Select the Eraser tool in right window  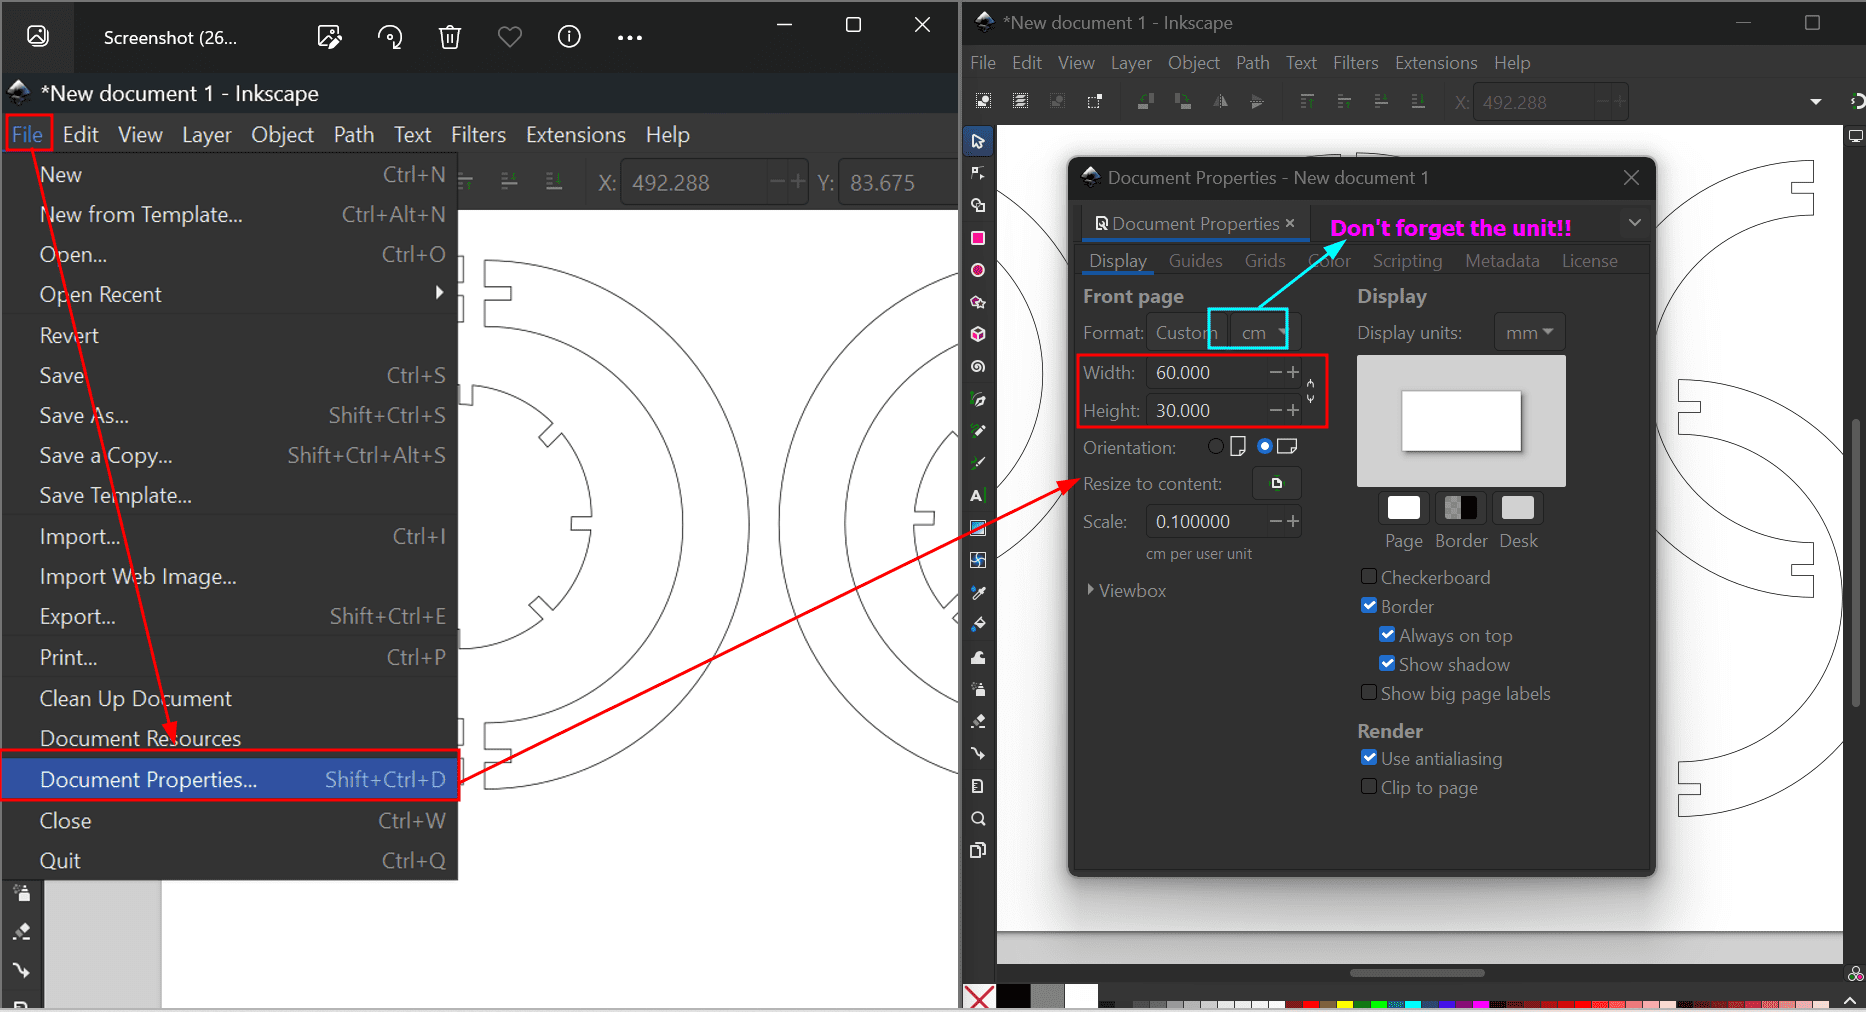click(x=978, y=721)
